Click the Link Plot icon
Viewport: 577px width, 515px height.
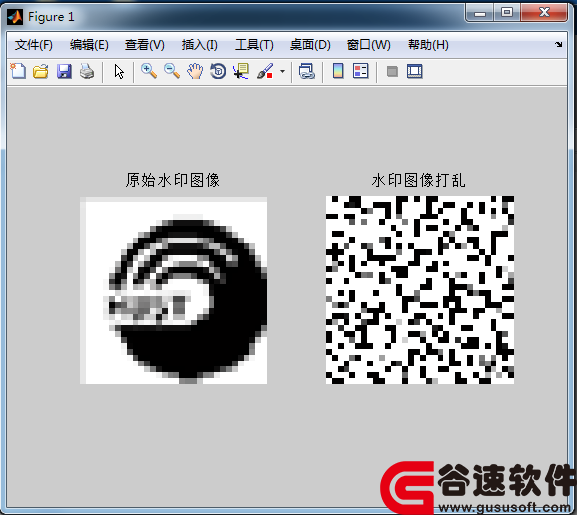(307, 71)
